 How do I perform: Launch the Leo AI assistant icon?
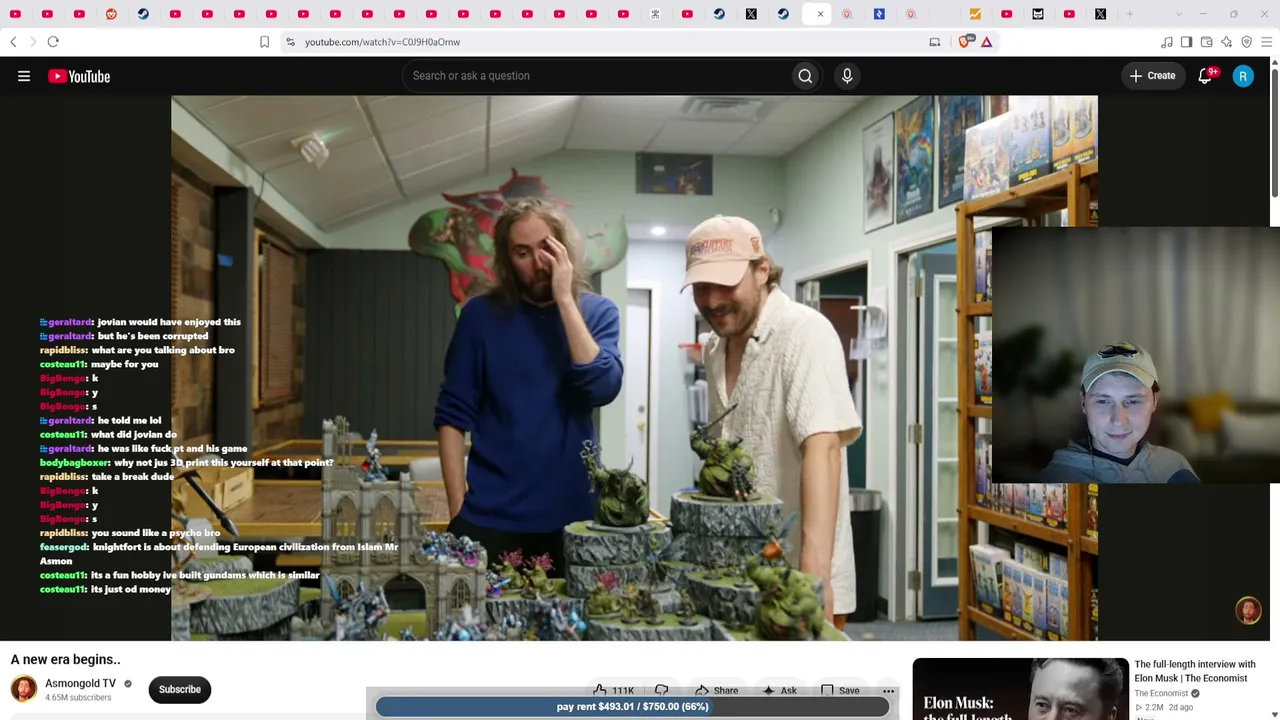pyautogui.click(x=1226, y=42)
